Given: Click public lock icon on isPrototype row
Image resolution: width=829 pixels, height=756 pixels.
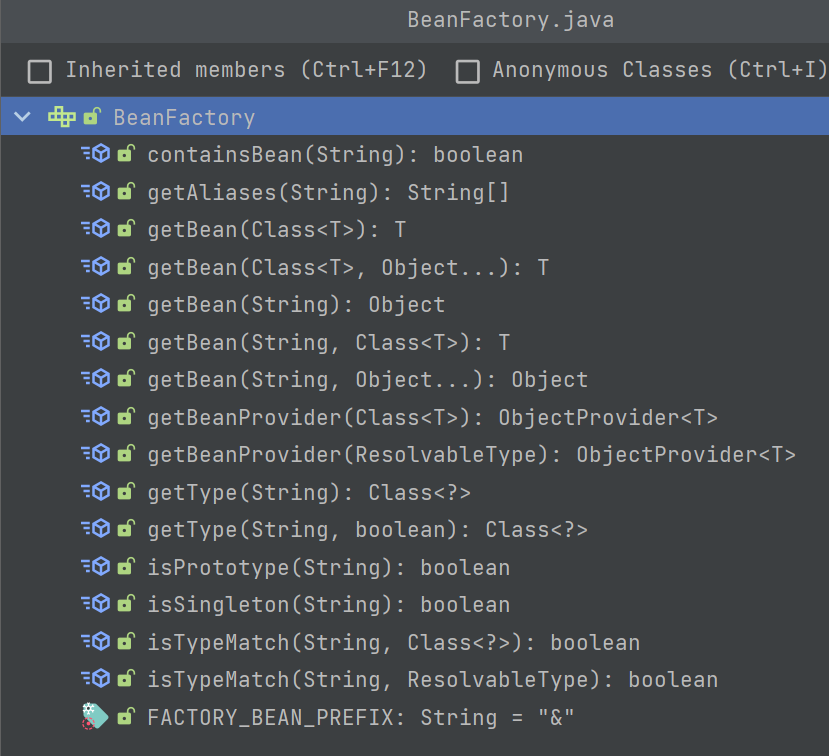Looking at the screenshot, I should point(126,566).
